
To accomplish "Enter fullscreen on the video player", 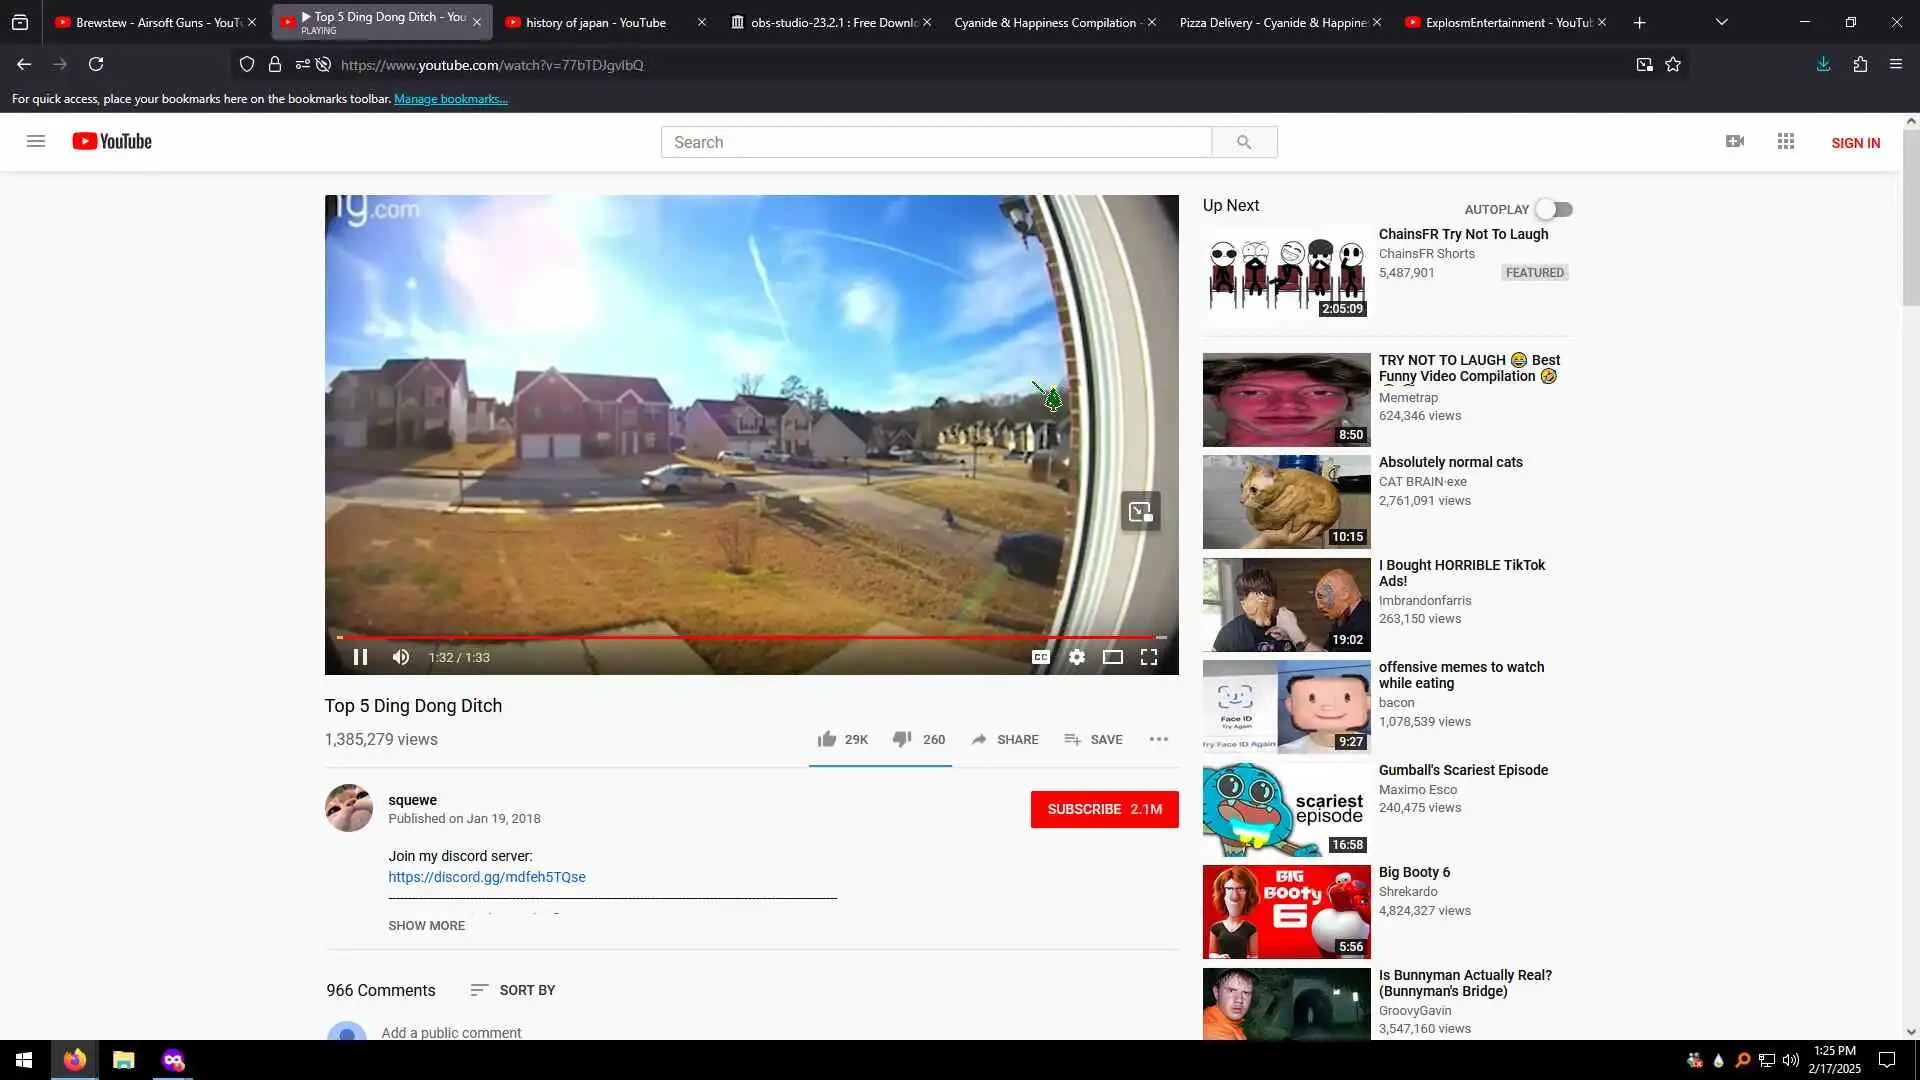I will click(1149, 657).
